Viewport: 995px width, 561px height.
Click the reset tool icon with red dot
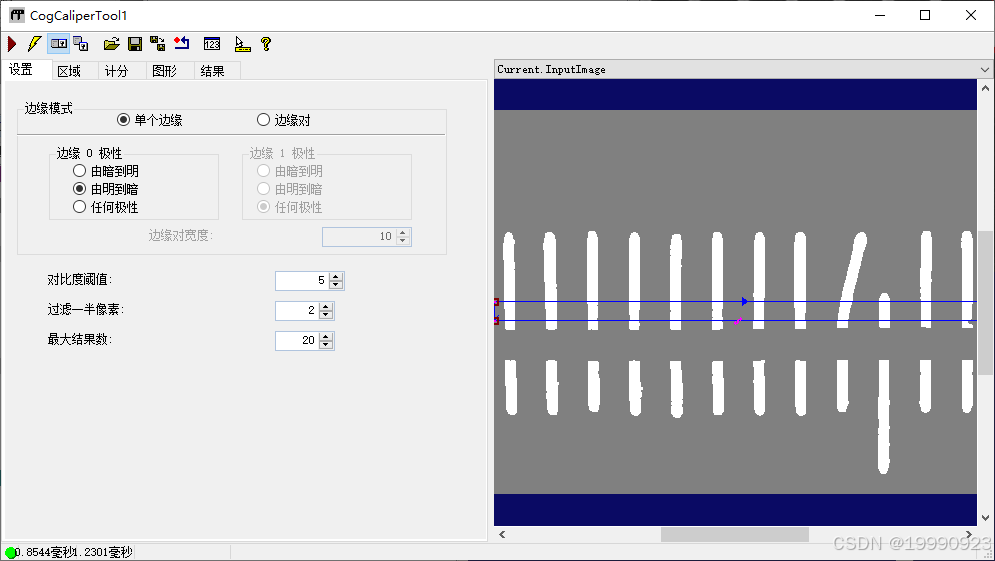181,43
